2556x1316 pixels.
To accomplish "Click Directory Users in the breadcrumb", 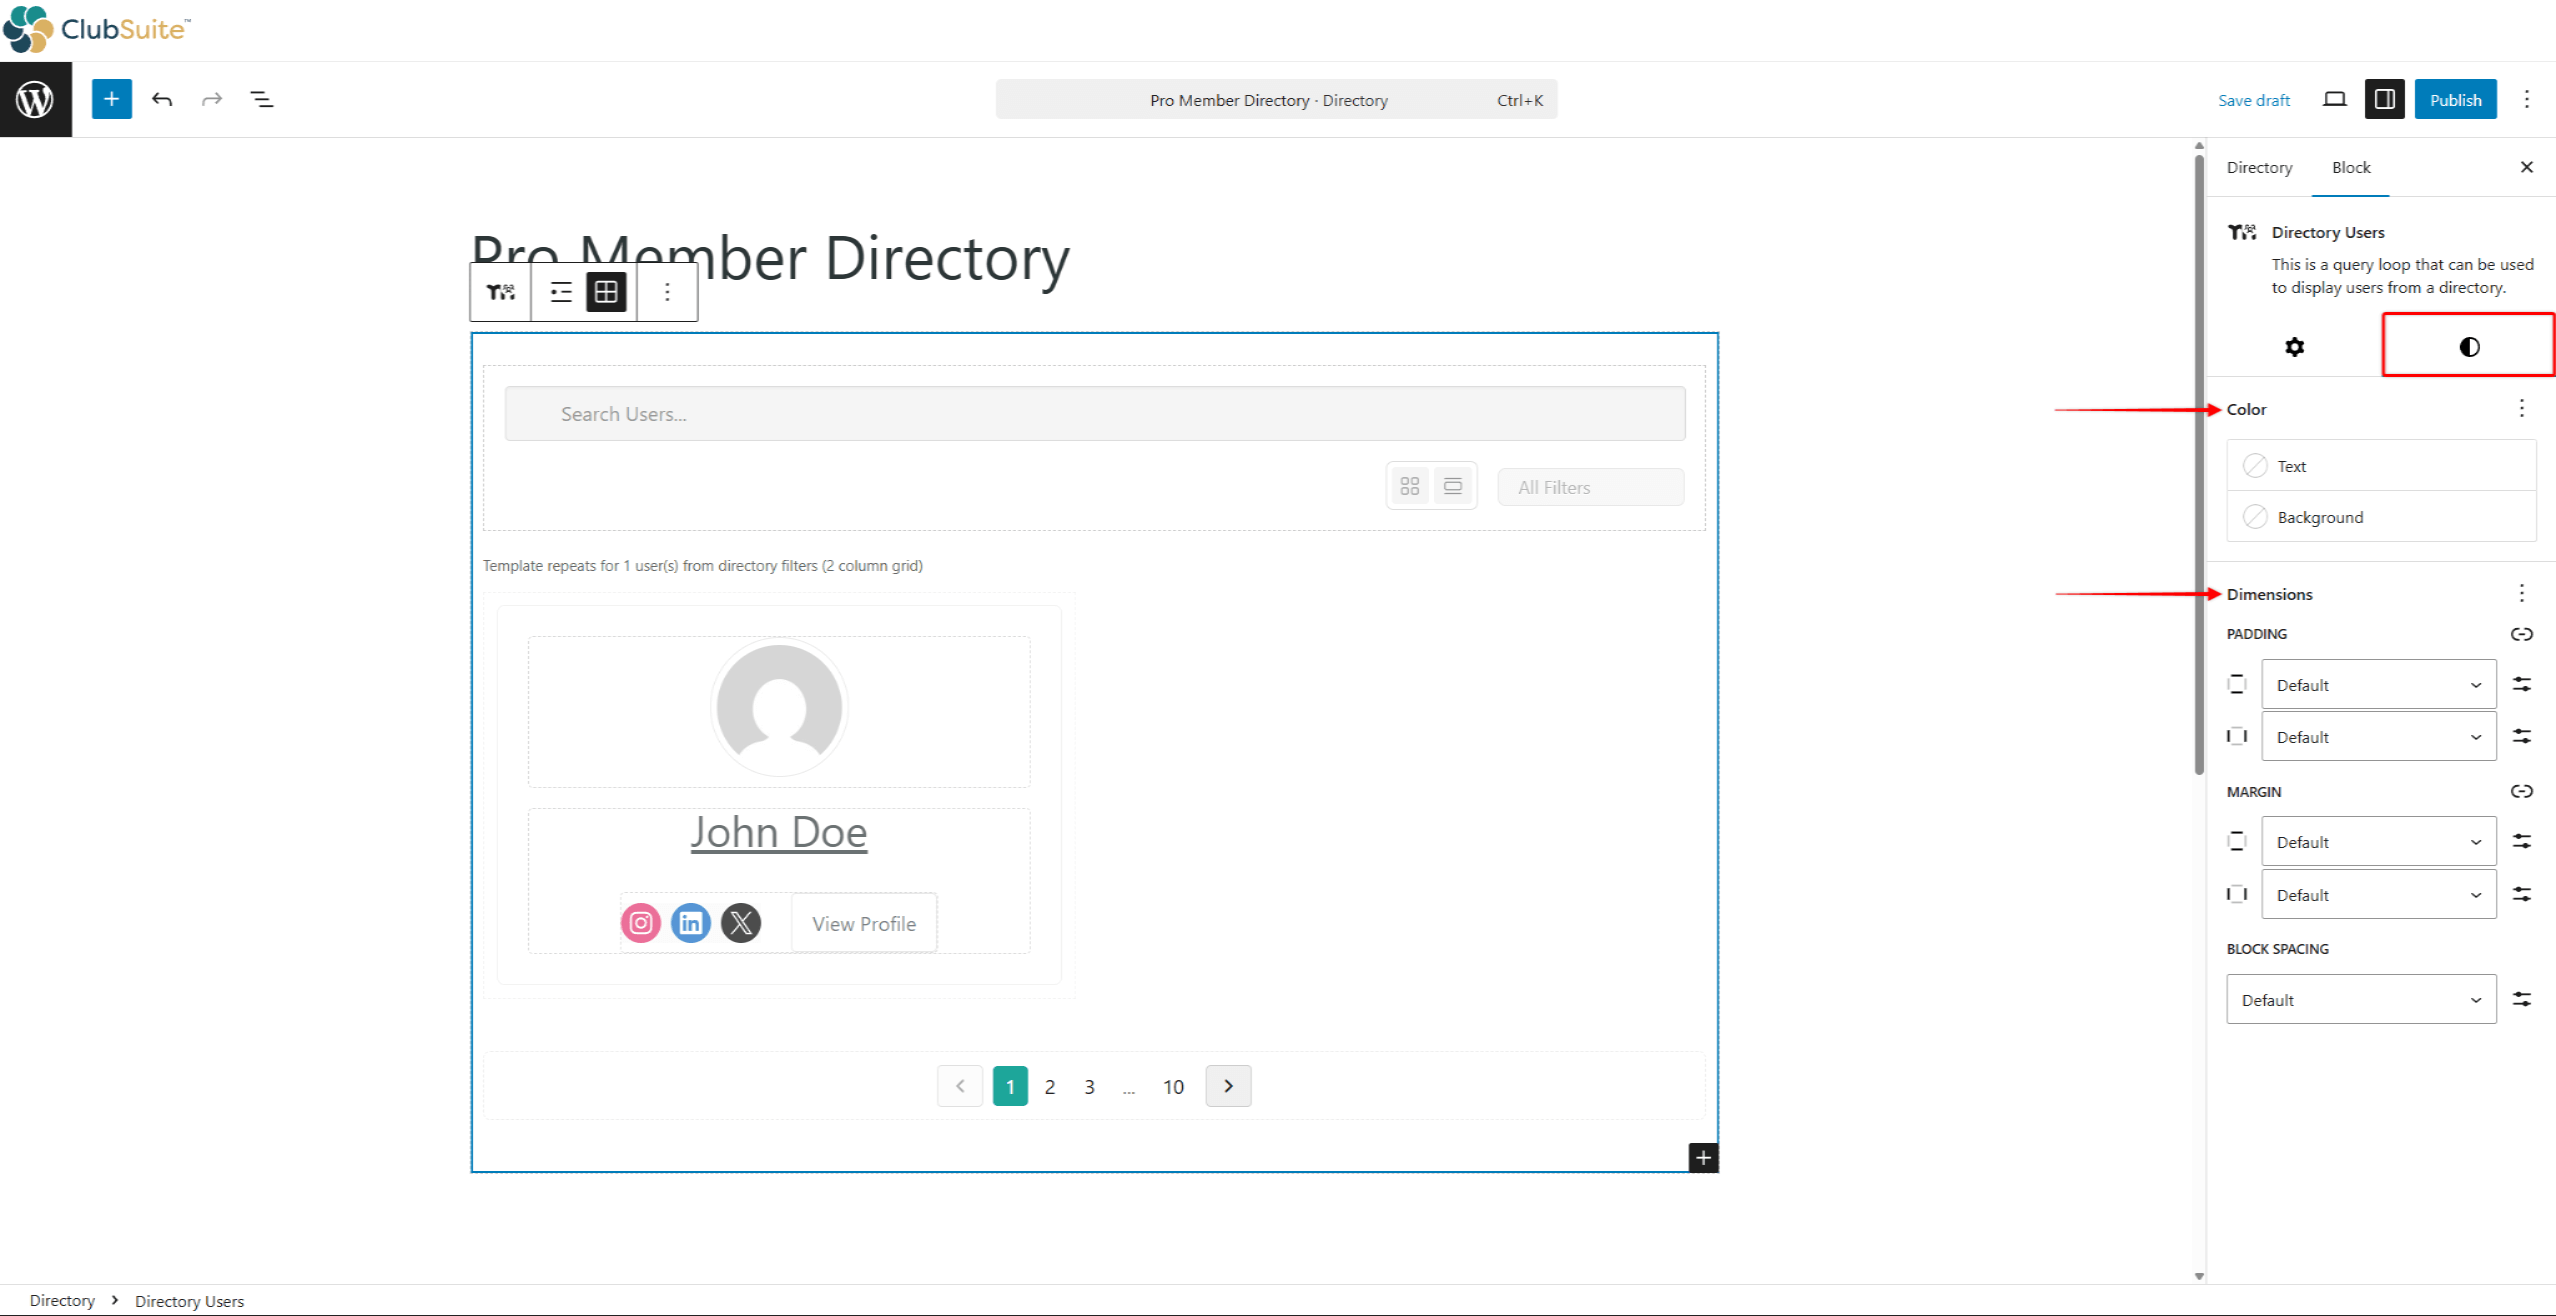I will [x=189, y=1300].
